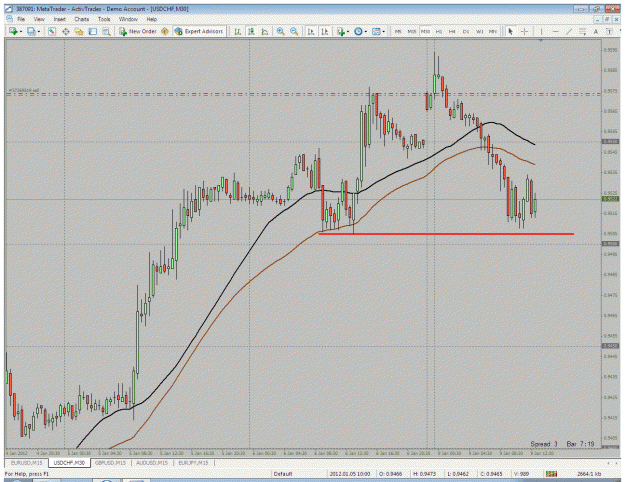Viewport: 625px width, 482px height.
Task: Switch to the AUDUSD,M15 chart tab
Action: click(151, 463)
